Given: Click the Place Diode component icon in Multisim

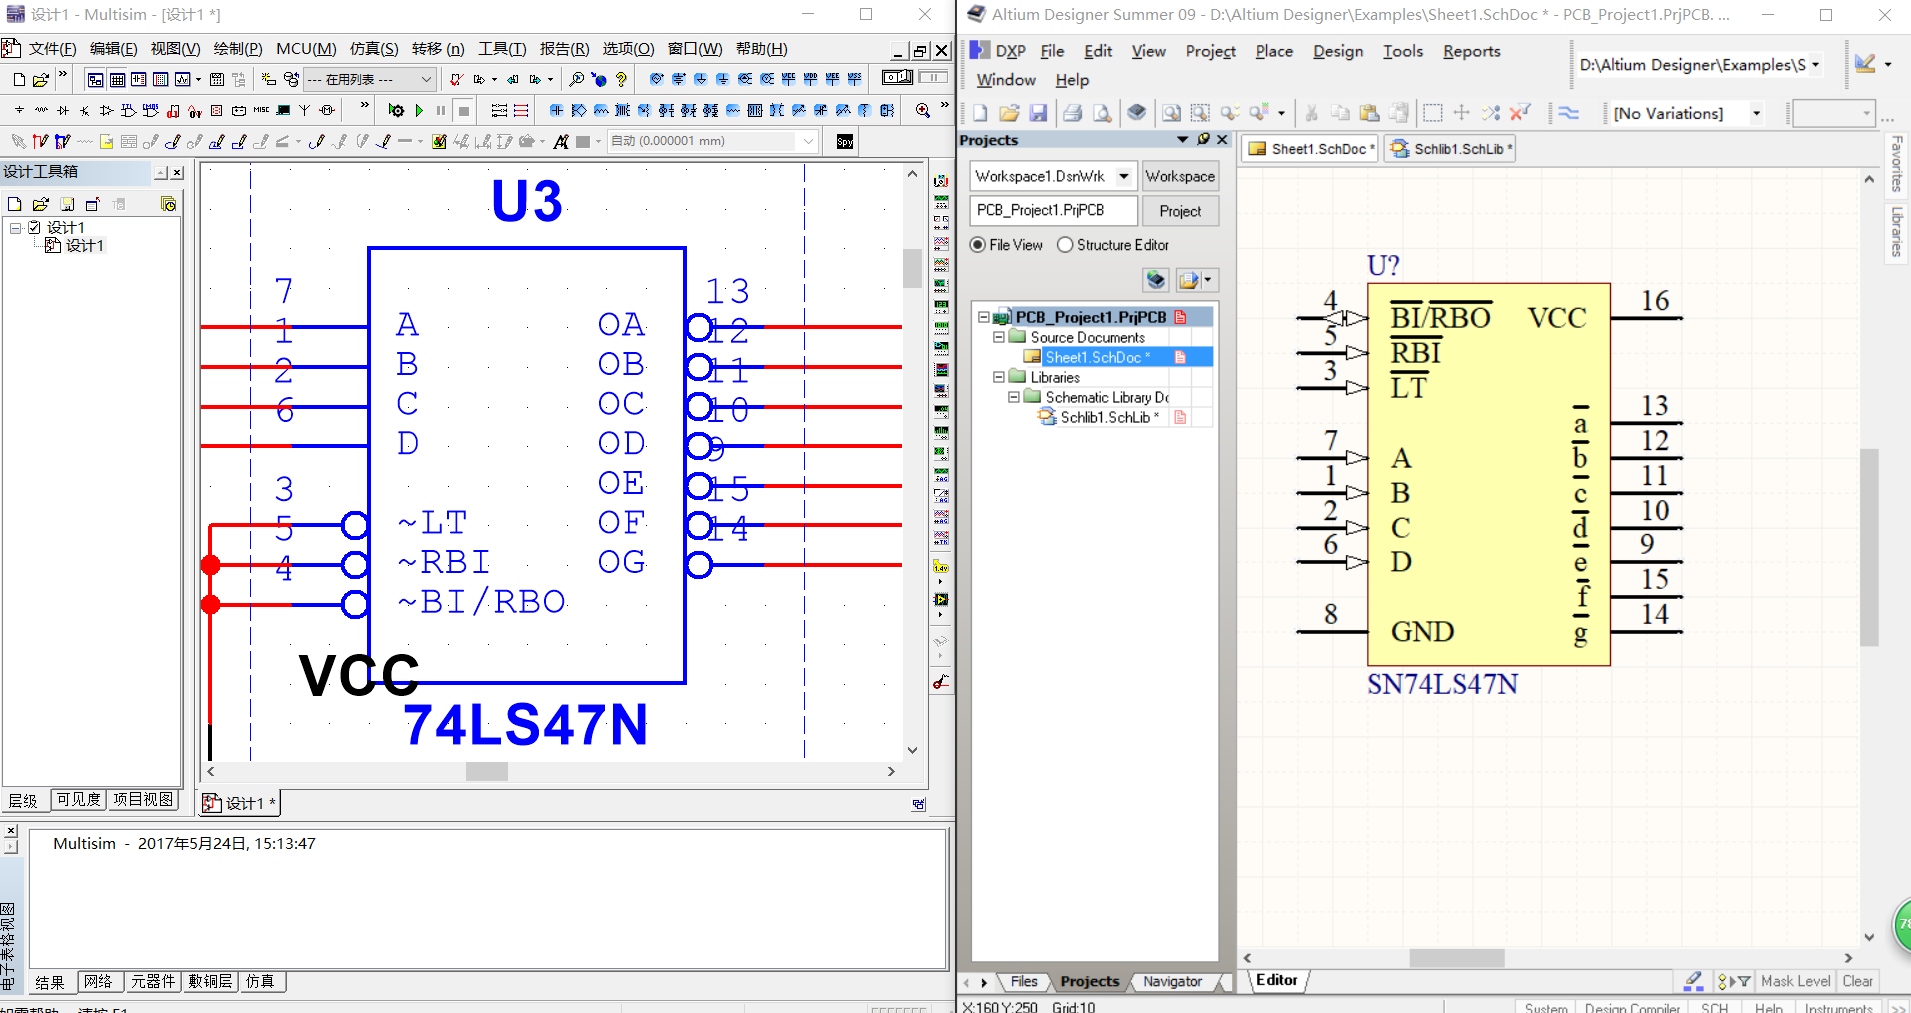Looking at the screenshot, I should (x=63, y=110).
